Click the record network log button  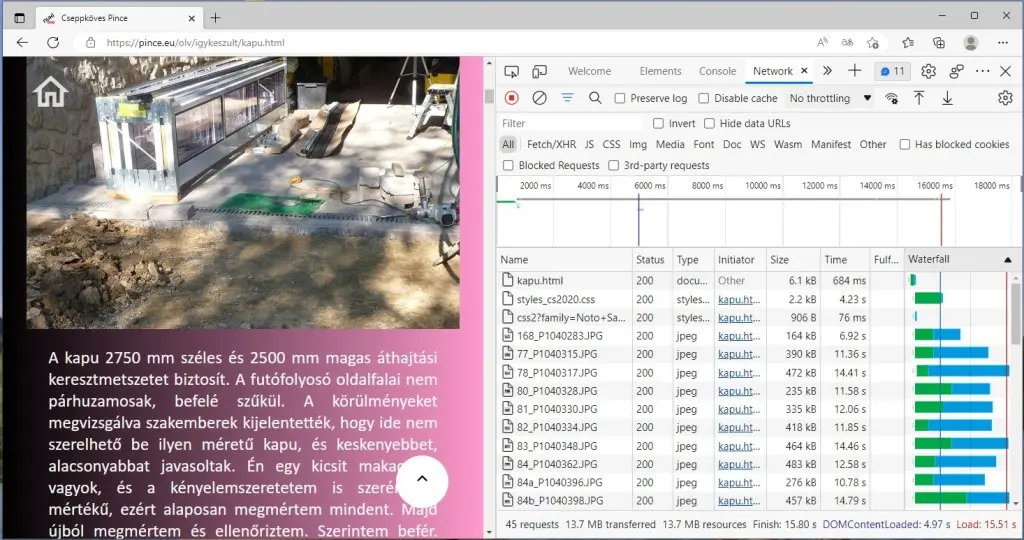pos(511,98)
